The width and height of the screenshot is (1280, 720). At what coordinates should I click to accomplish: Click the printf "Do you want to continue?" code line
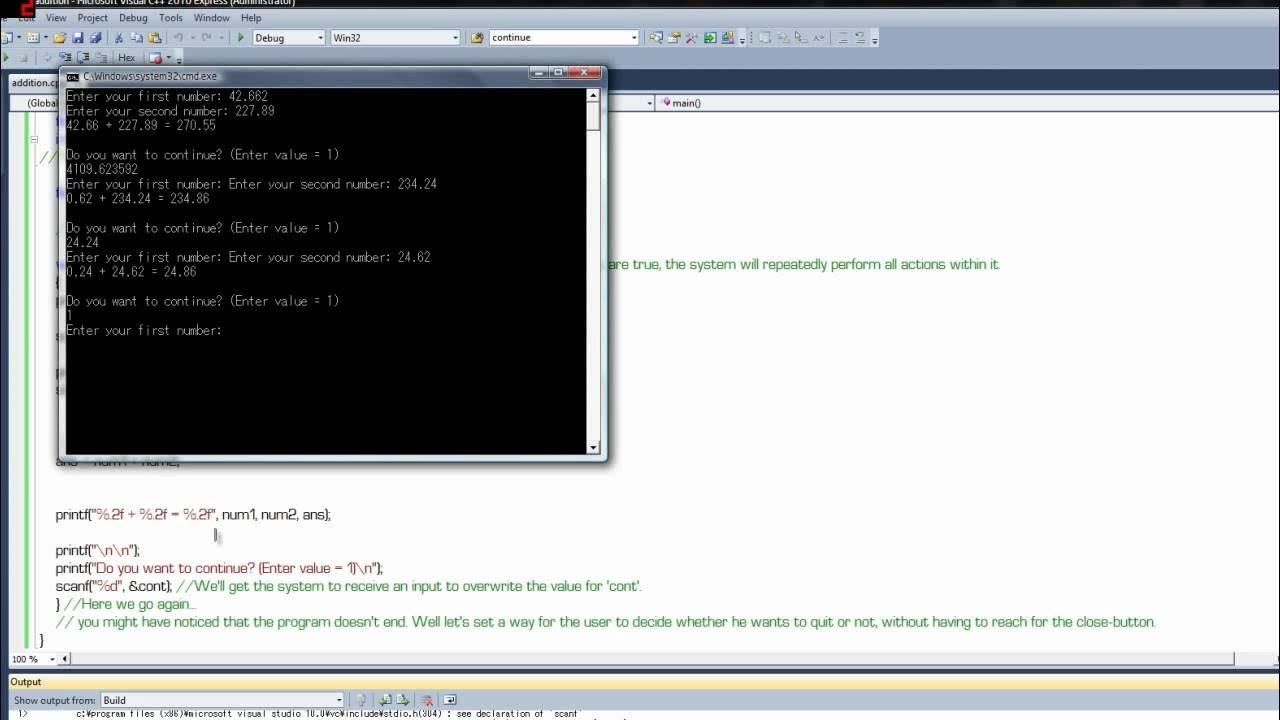[219, 568]
